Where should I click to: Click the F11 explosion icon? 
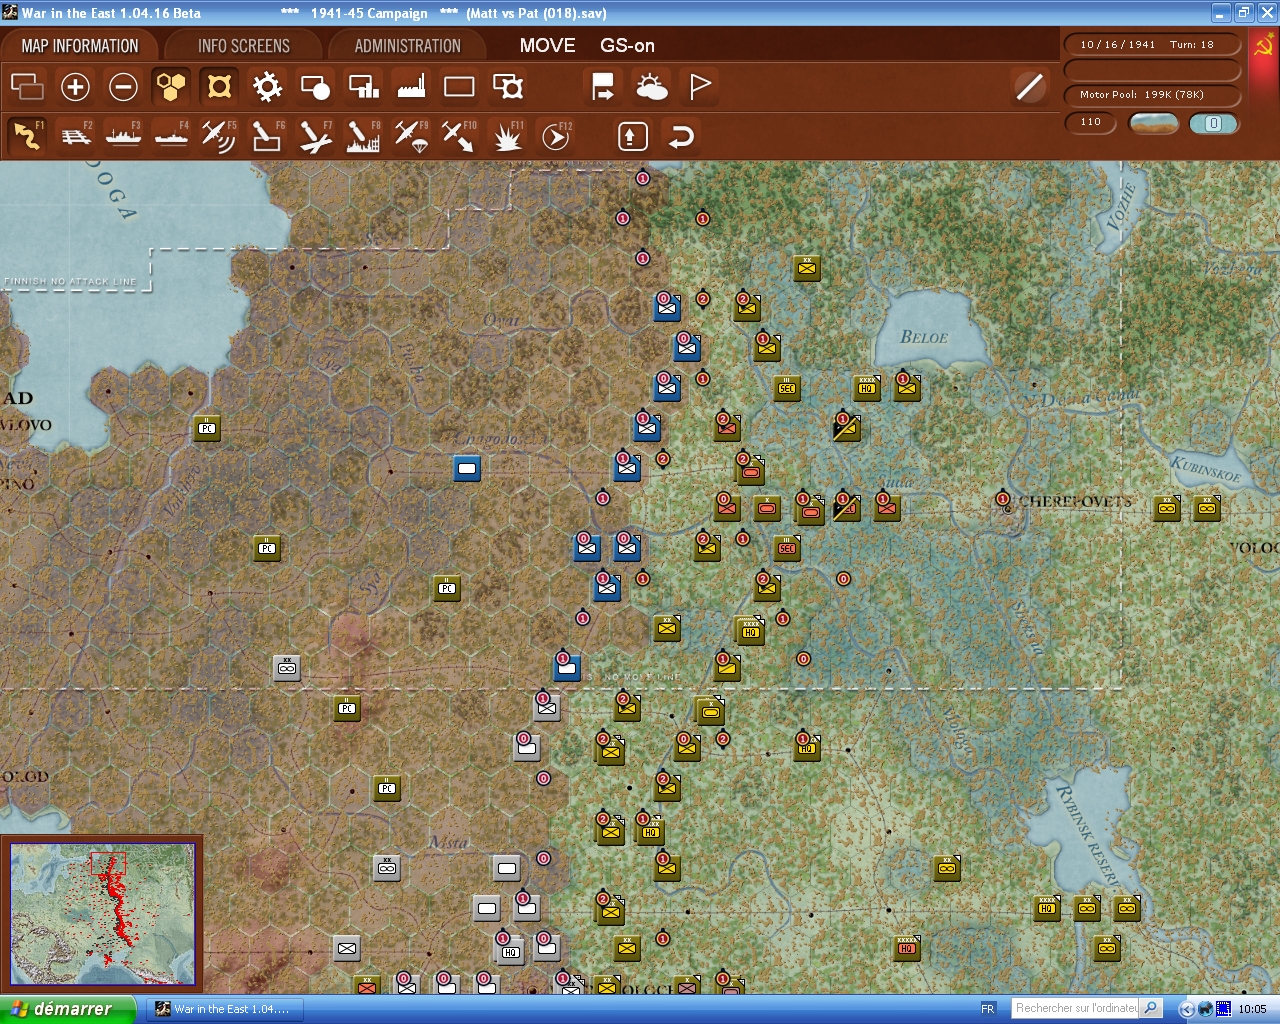pyautogui.click(x=508, y=136)
